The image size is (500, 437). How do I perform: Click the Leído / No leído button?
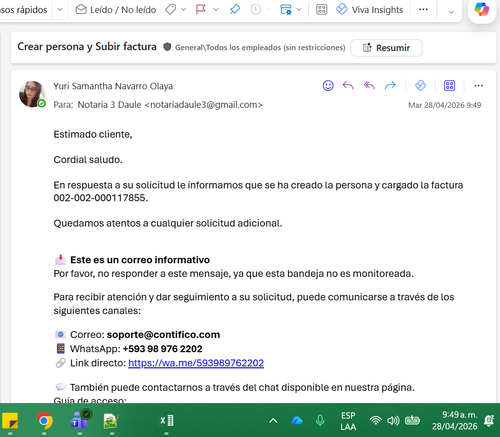tap(116, 10)
